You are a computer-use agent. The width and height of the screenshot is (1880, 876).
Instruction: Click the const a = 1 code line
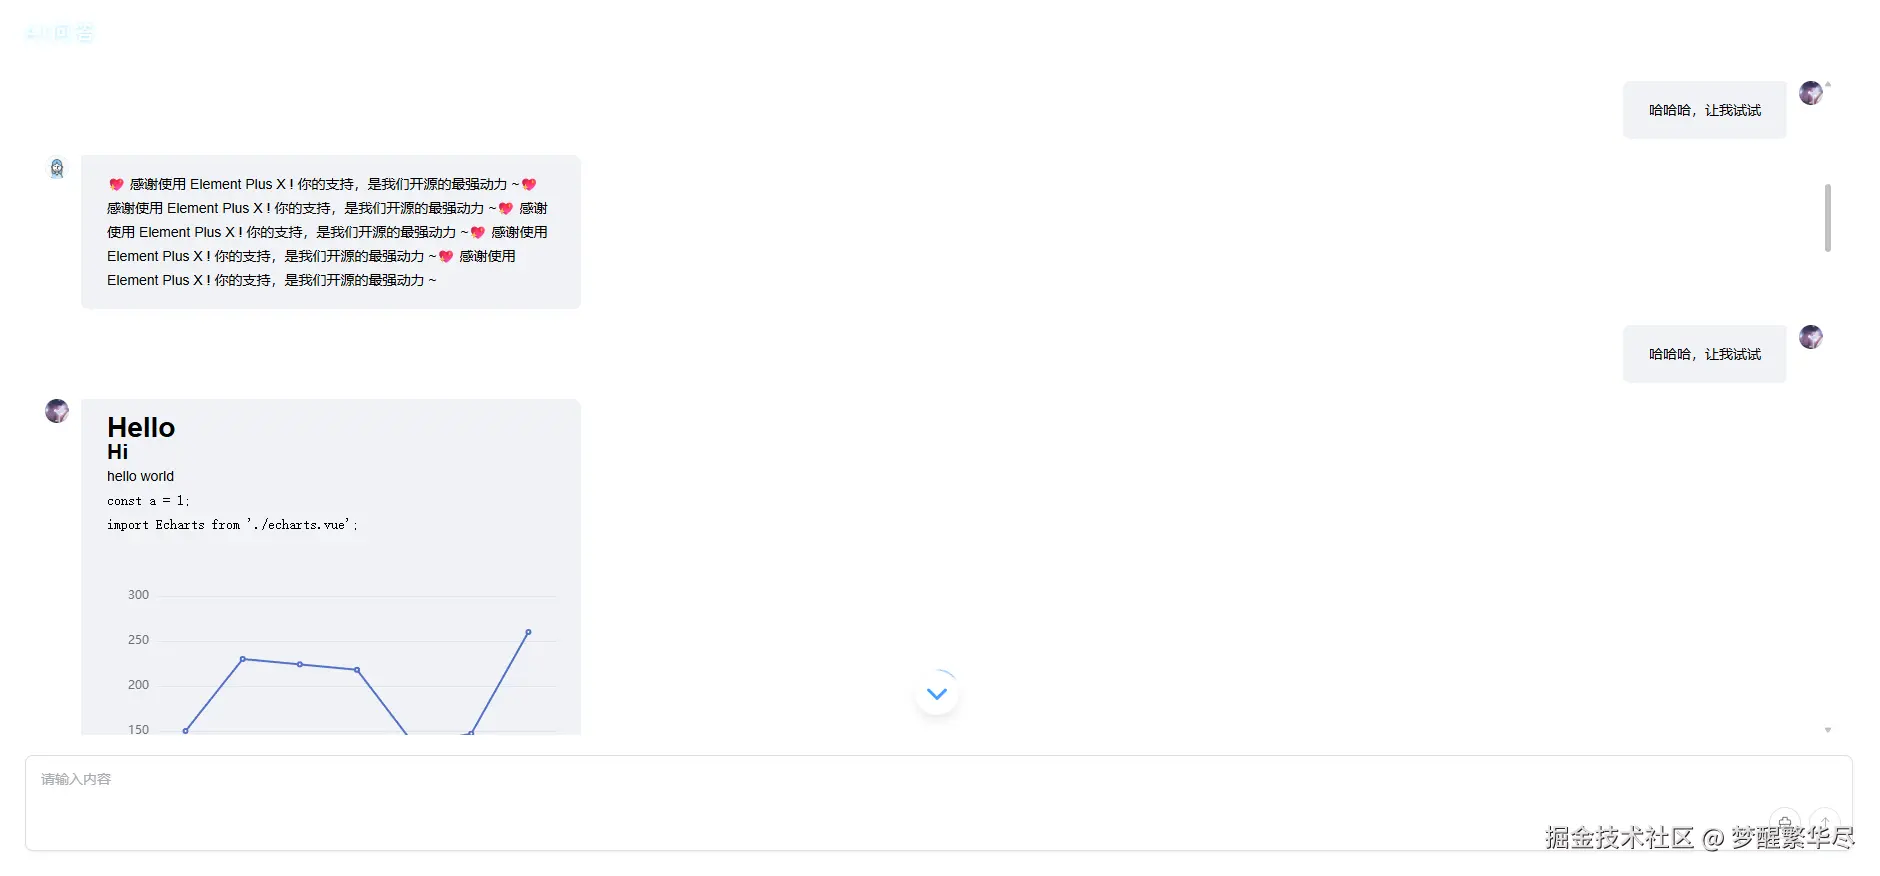pyautogui.click(x=148, y=501)
